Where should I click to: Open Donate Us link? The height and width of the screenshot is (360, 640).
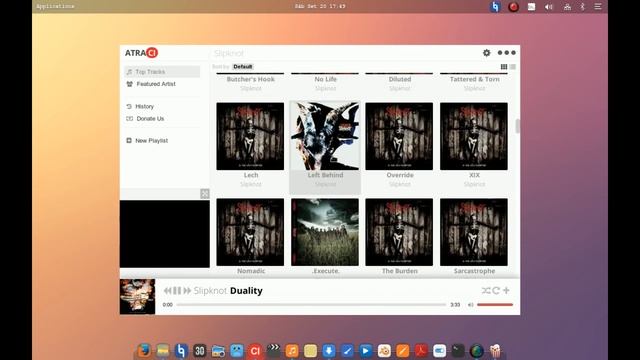[150, 118]
